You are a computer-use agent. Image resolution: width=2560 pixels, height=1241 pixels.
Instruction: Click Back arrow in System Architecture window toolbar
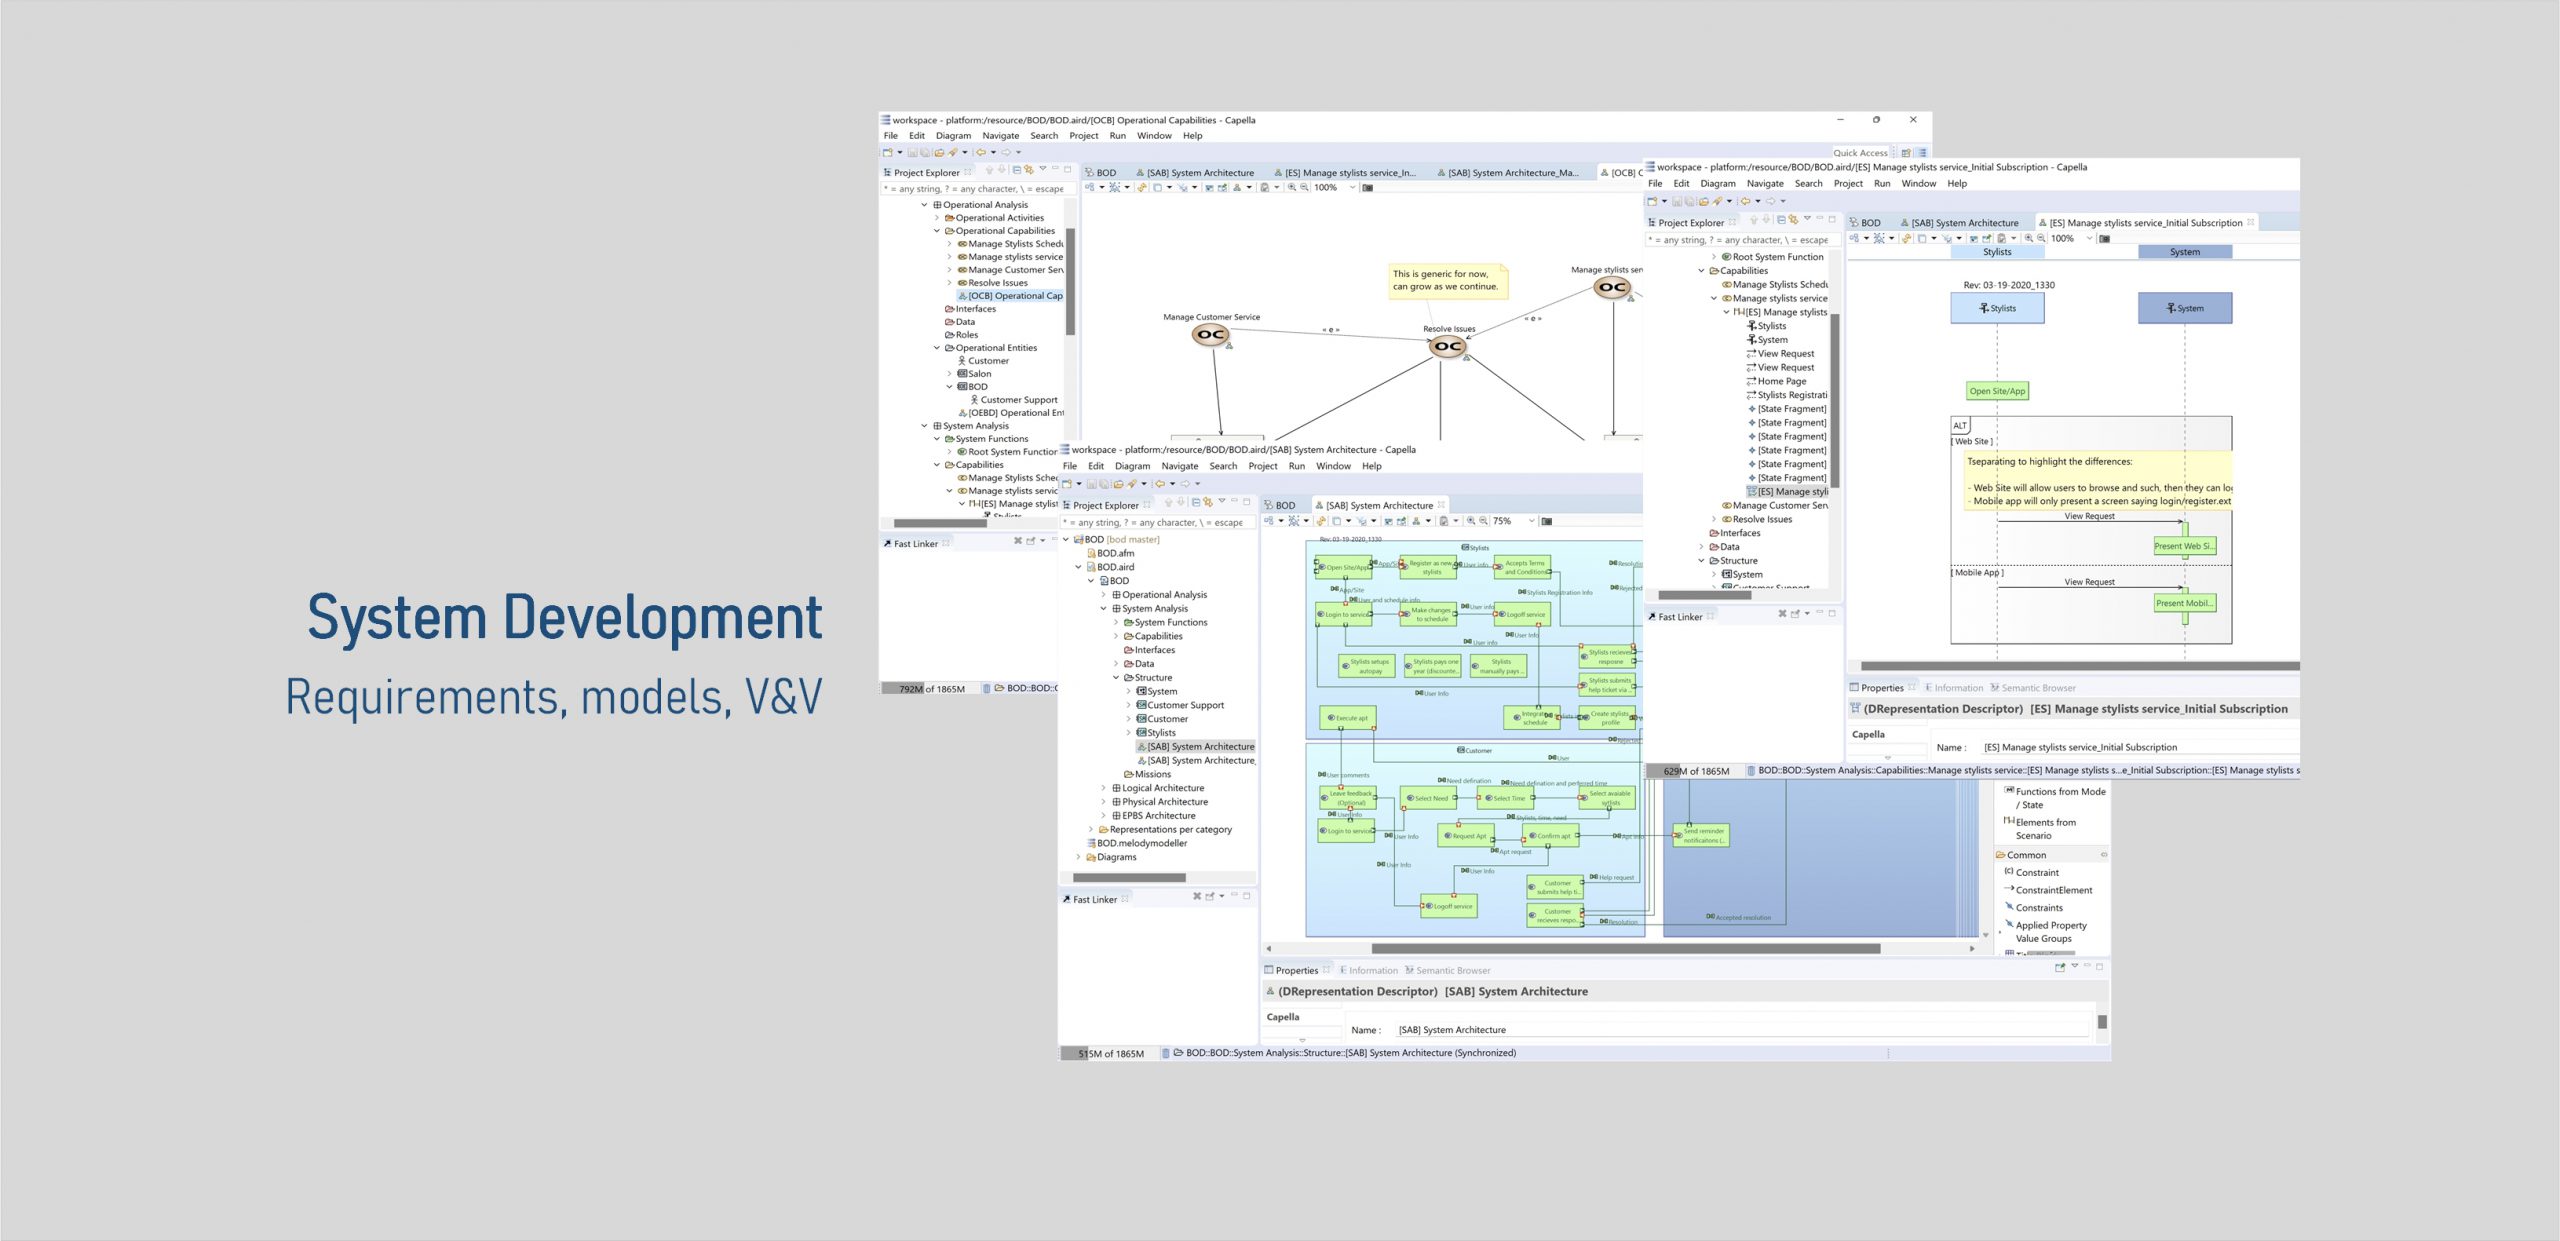click(1159, 484)
